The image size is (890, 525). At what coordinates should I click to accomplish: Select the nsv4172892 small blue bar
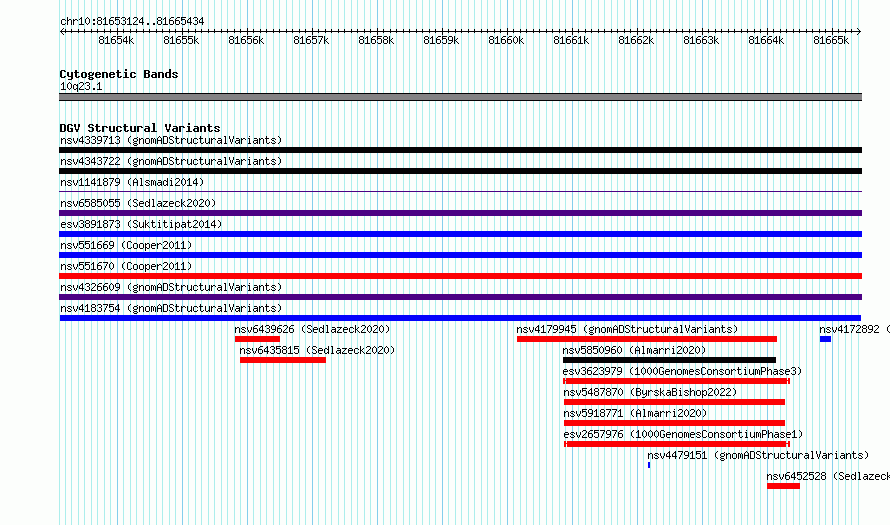[825, 339]
